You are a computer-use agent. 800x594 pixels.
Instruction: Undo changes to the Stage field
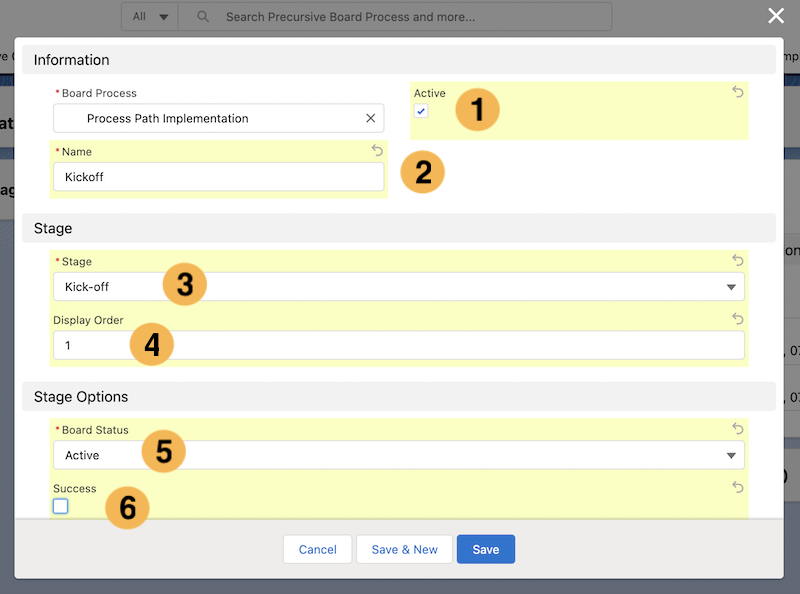tap(737, 260)
